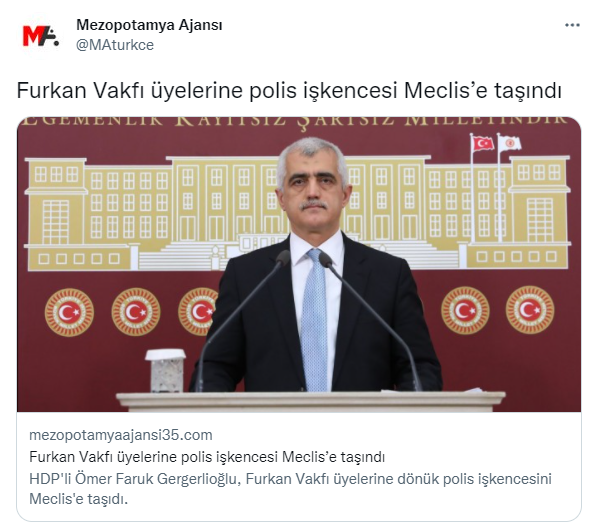Viewport: 597px width, 529px height.
Task: Click the left microphone head
Action: (x=283, y=257)
